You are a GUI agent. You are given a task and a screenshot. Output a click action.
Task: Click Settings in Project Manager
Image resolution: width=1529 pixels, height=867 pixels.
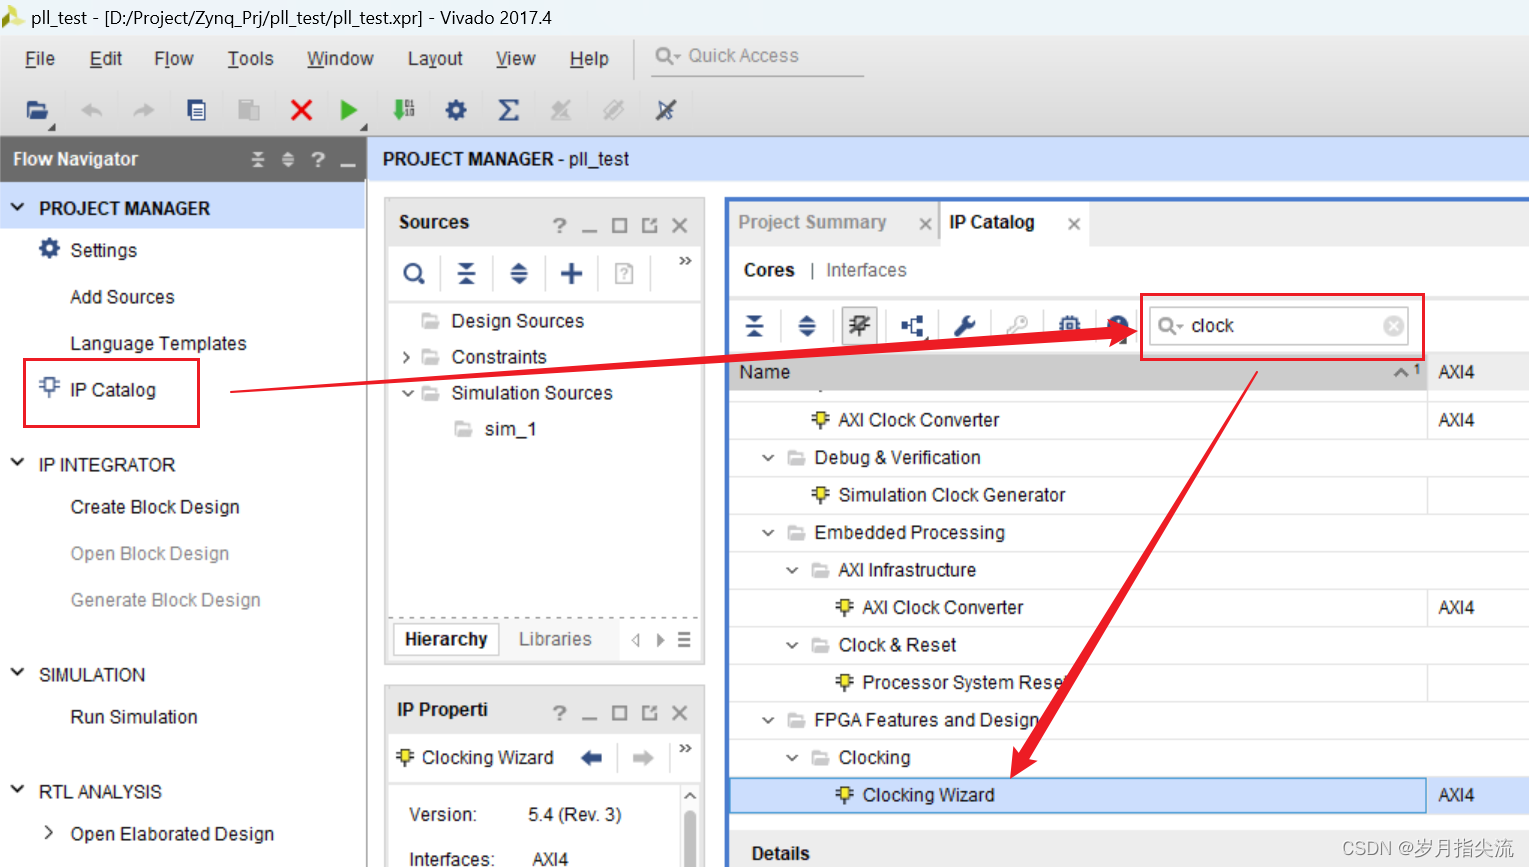(x=103, y=250)
